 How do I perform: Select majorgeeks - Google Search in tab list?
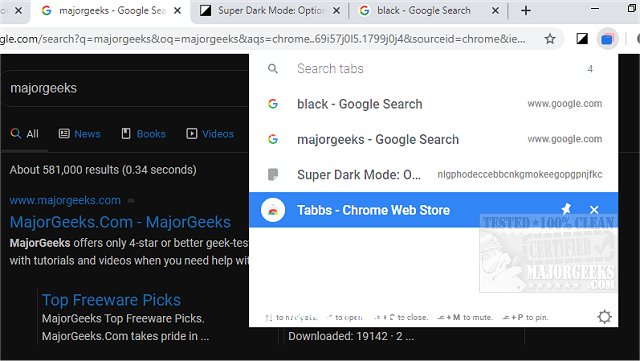click(x=433, y=139)
